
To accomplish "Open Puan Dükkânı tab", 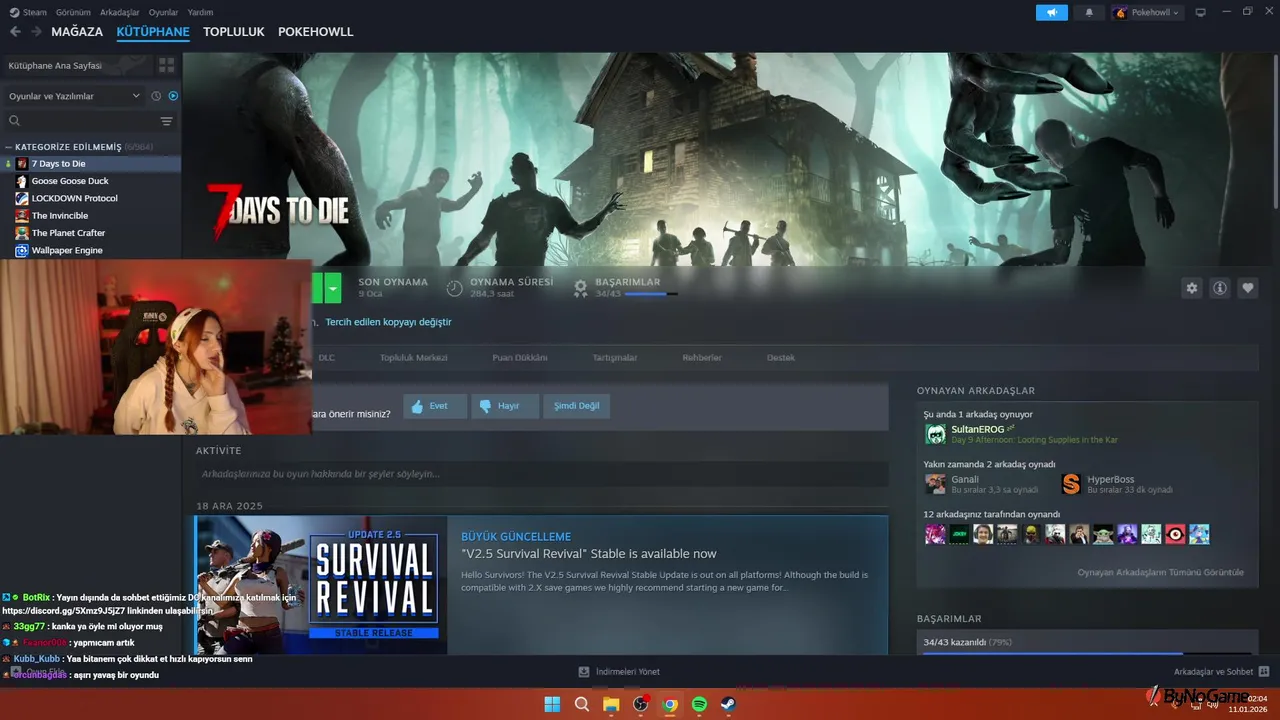I will pyautogui.click(x=520, y=357).
